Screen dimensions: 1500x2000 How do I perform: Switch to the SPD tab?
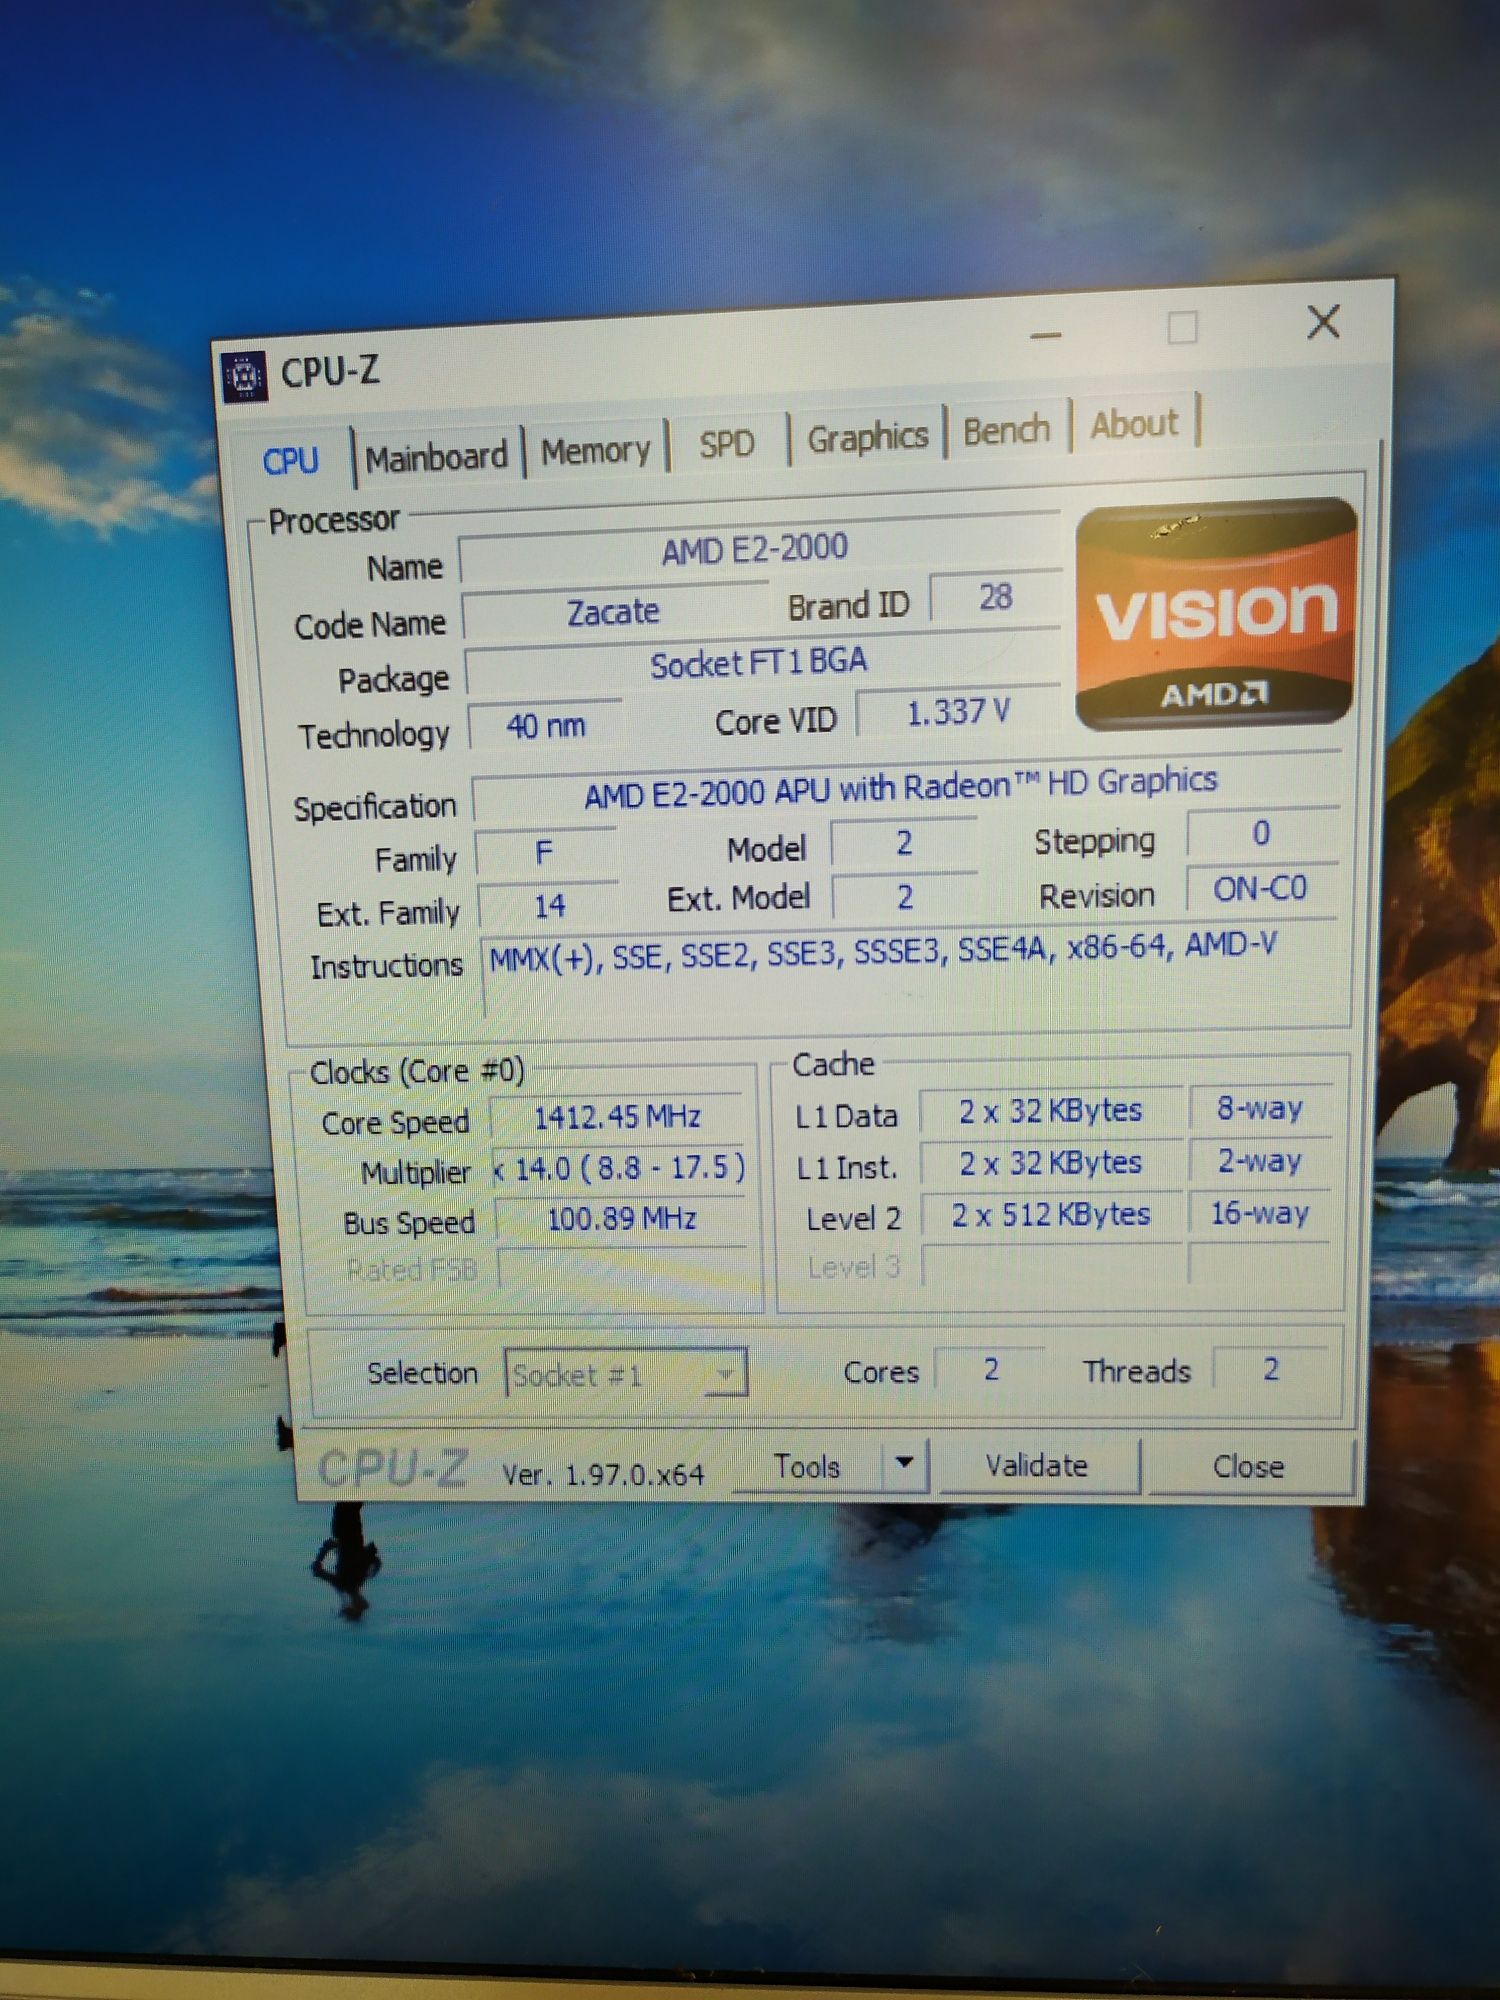pyautogui.click(x=727, y=443)
